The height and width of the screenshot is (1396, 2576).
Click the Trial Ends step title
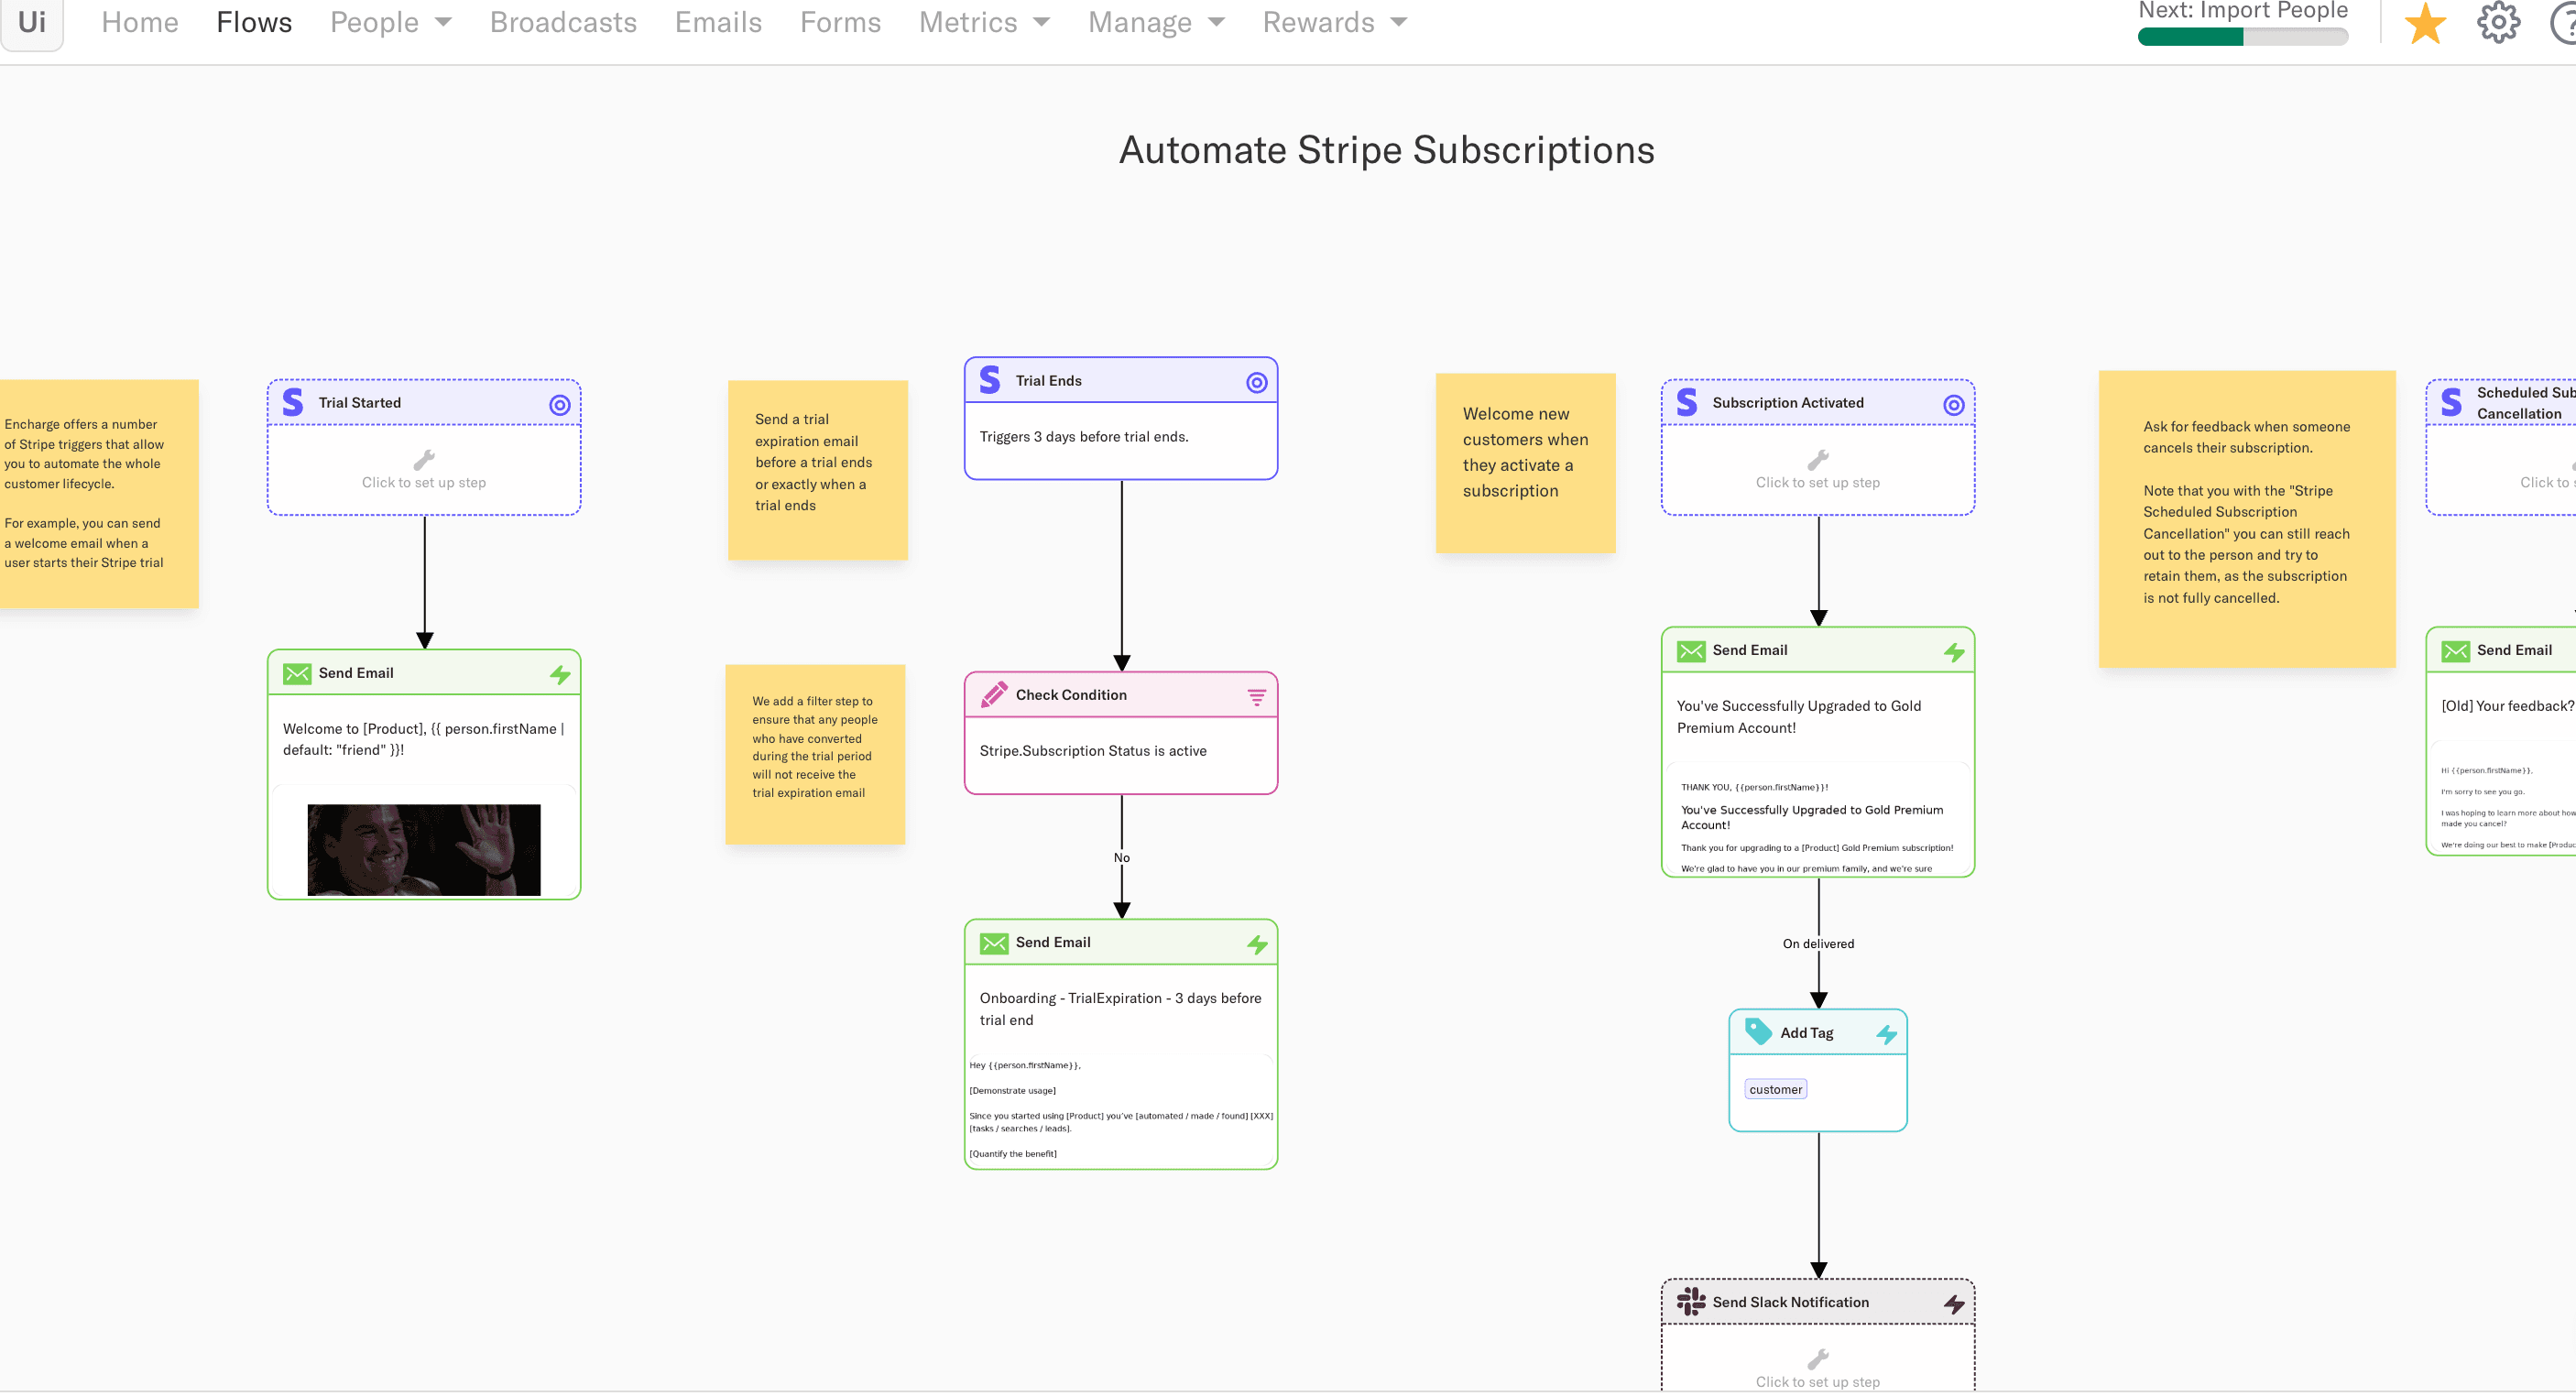[x=1048, y=380]
